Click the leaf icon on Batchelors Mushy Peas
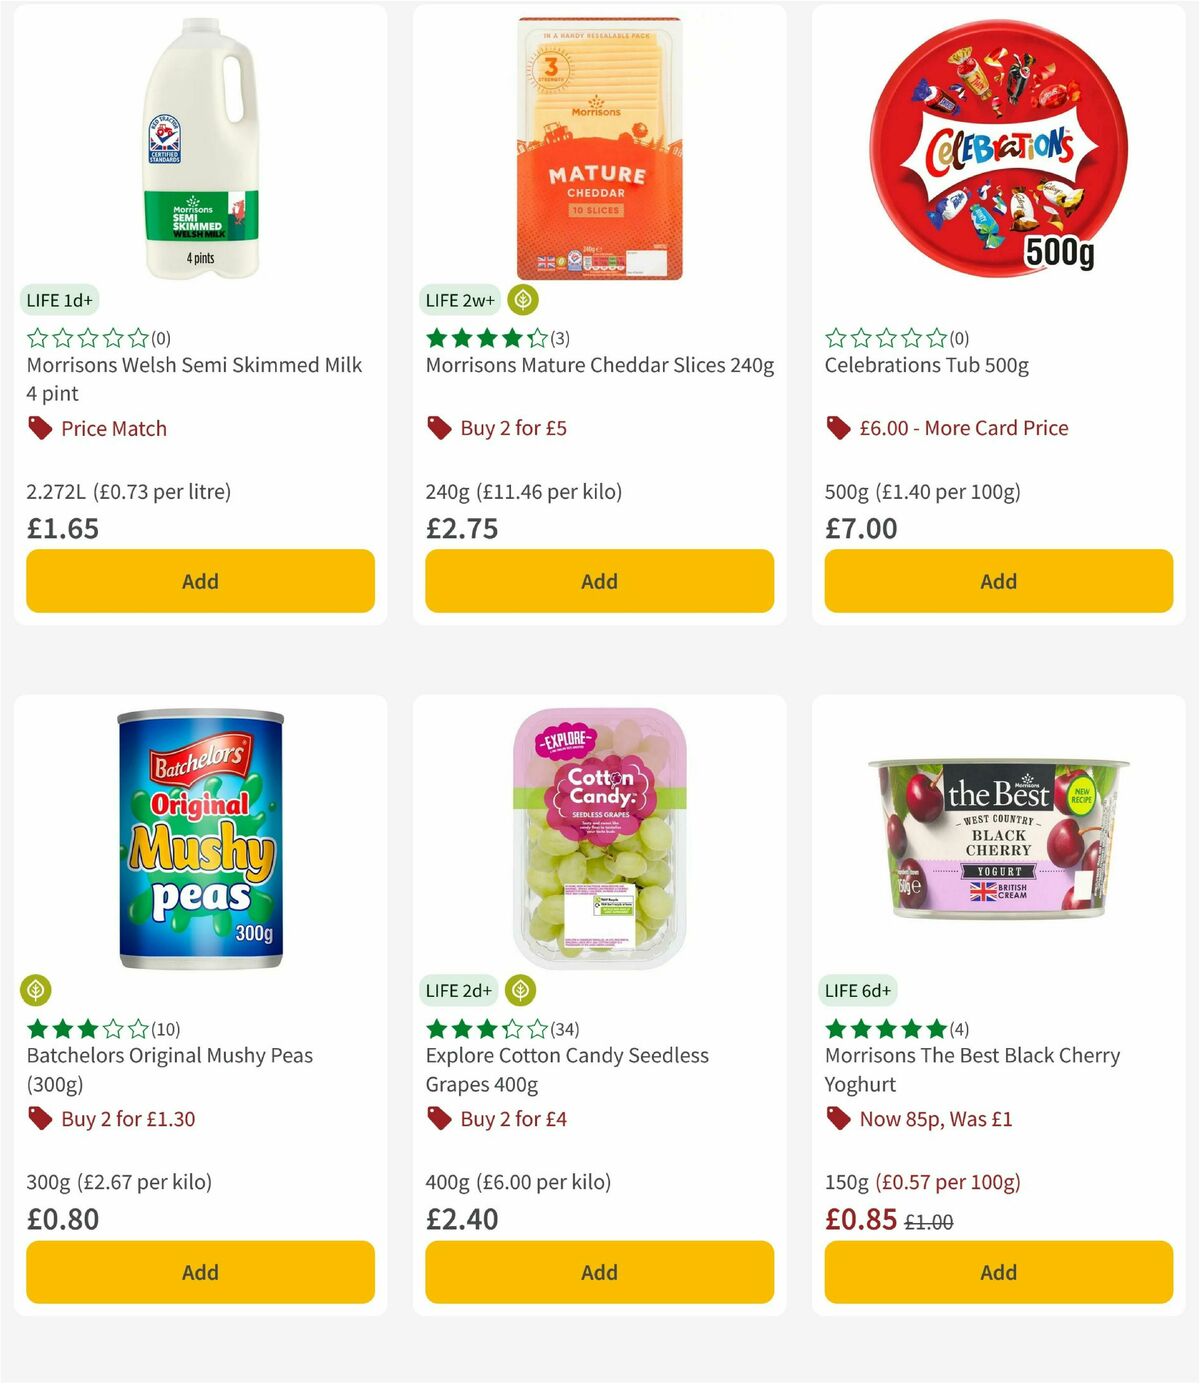Screen dimensions: 1200x1384 36,989
